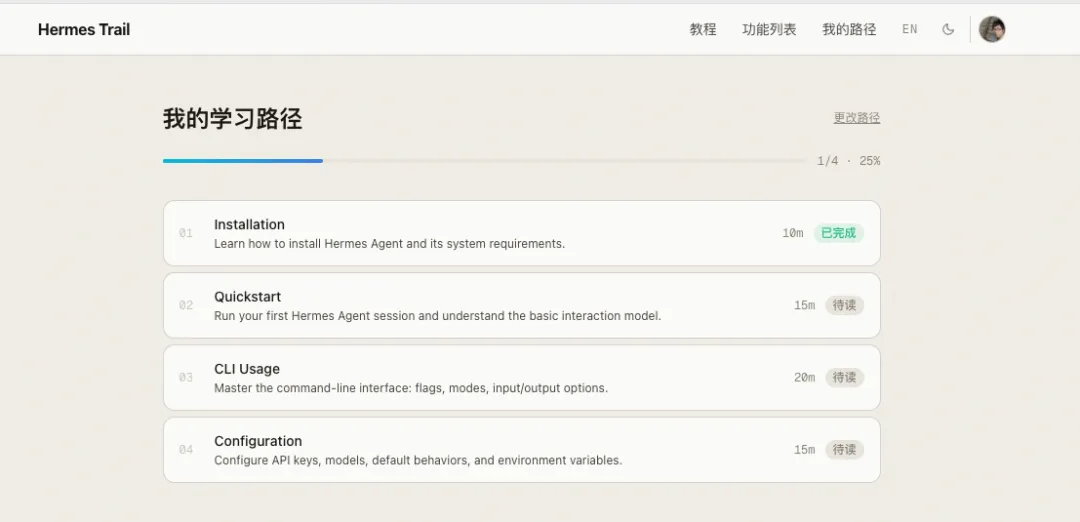Click description 'Run your first Hermes Agent session'

pyautogui.click(x=437, y=316)
